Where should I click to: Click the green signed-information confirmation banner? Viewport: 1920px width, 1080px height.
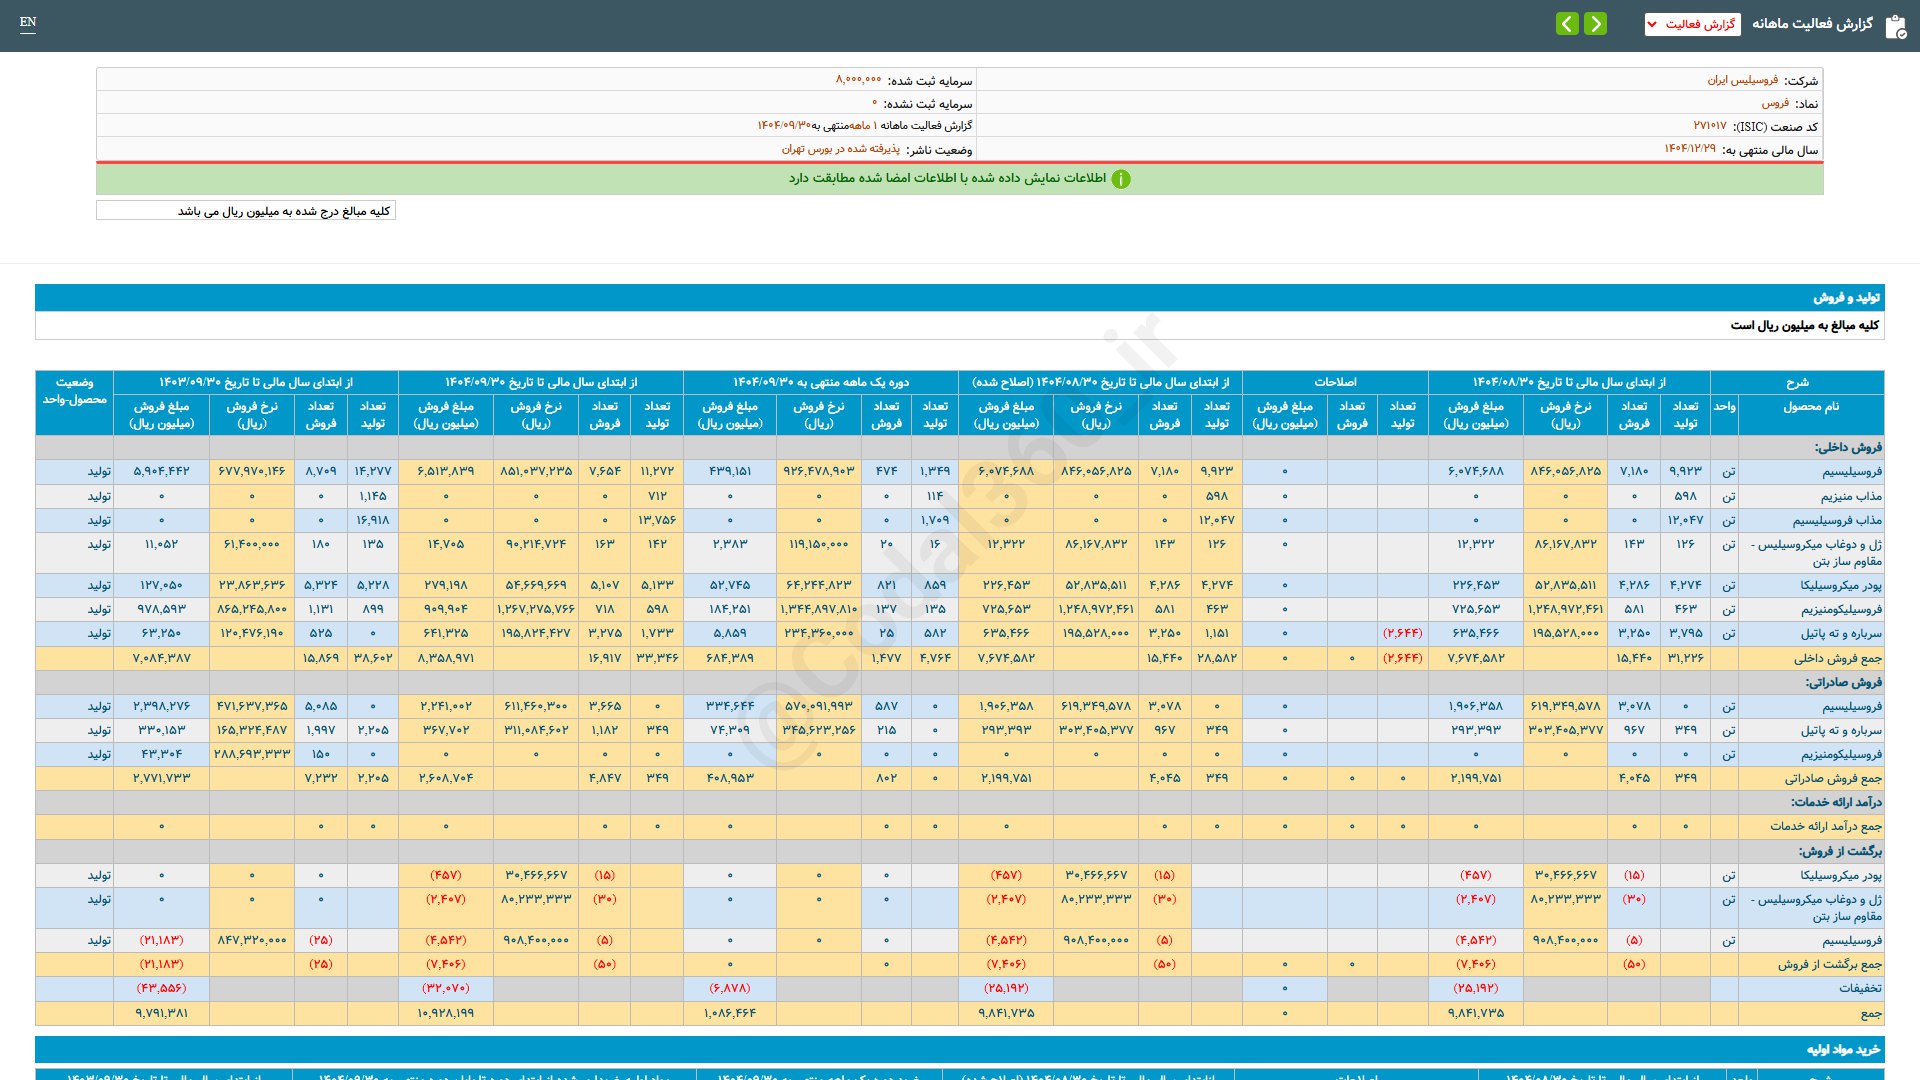click(959, 179)
